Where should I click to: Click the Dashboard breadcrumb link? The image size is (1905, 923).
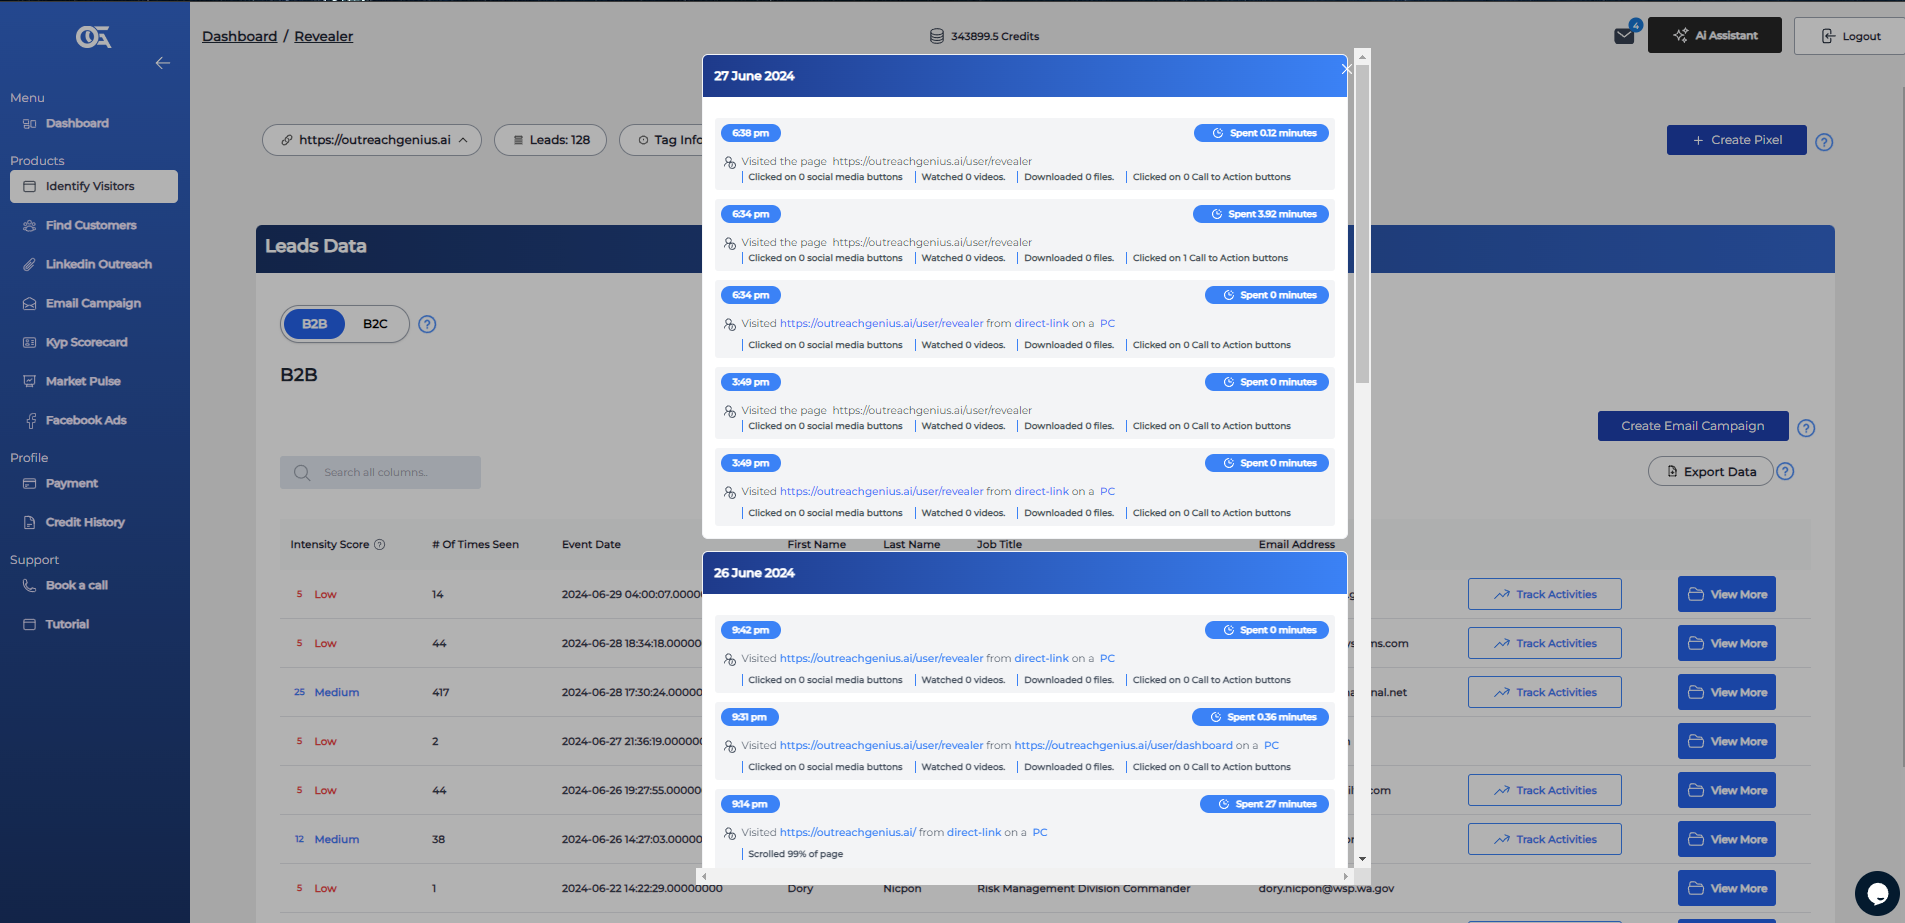[240, 37]
